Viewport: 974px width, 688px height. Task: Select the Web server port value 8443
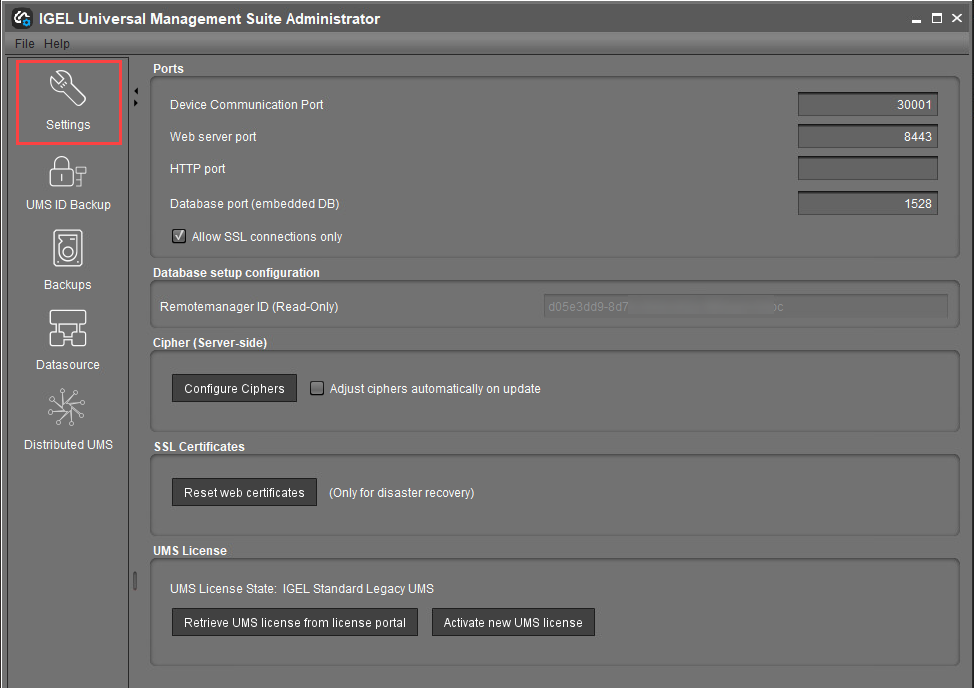[x=867, y=135]
